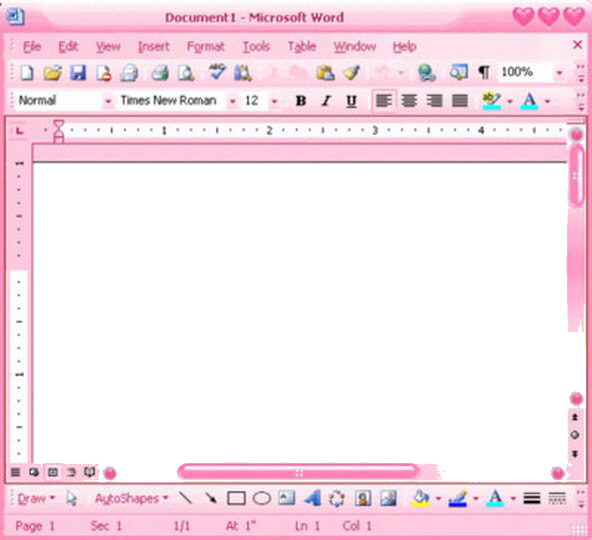Send document by e-mail icon
The height and width of the screenshot is (540, 592).
coord(129,73)
